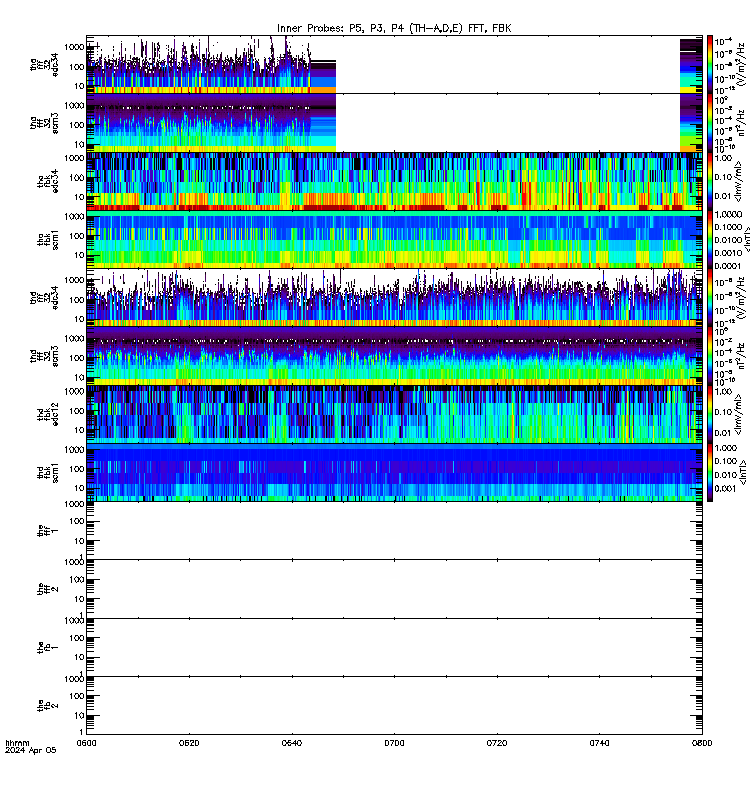Click the 'the fb 2' panel label
This screenshot has height=800, width=750.
(48, 706)
